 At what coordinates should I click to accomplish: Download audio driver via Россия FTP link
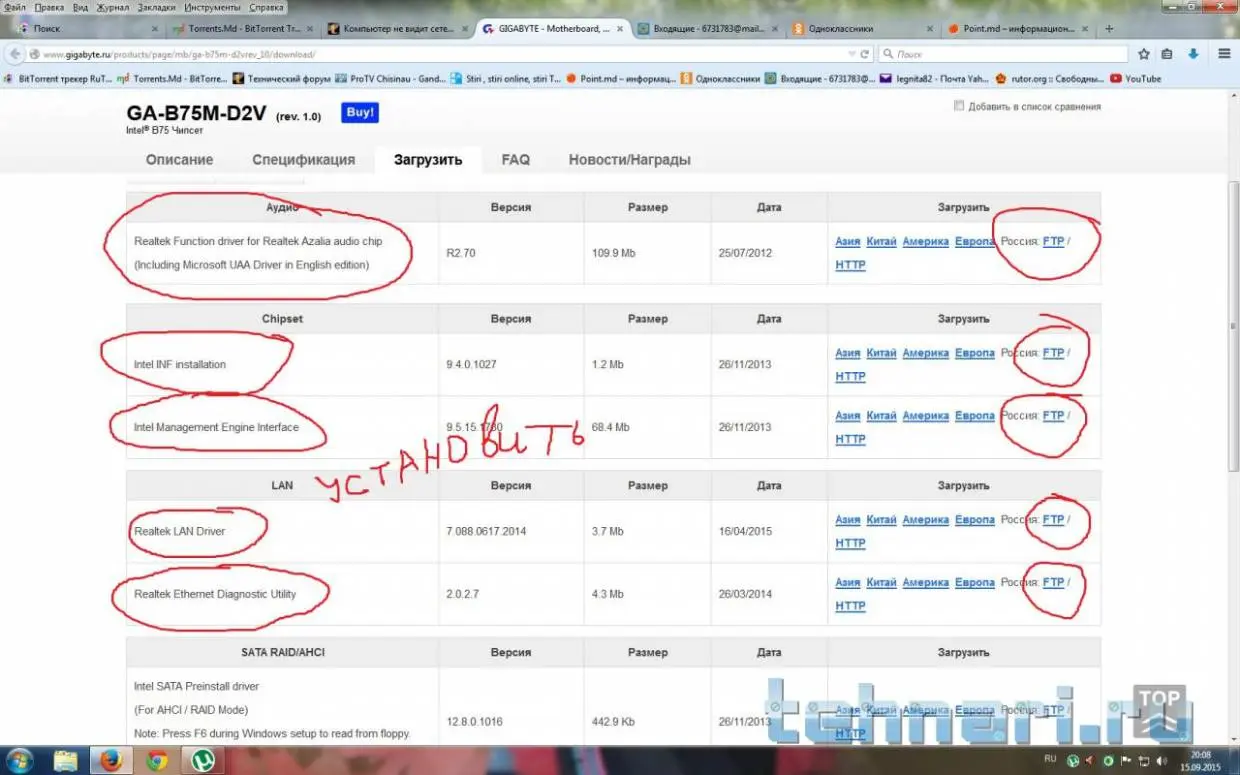pos(1053,241)
